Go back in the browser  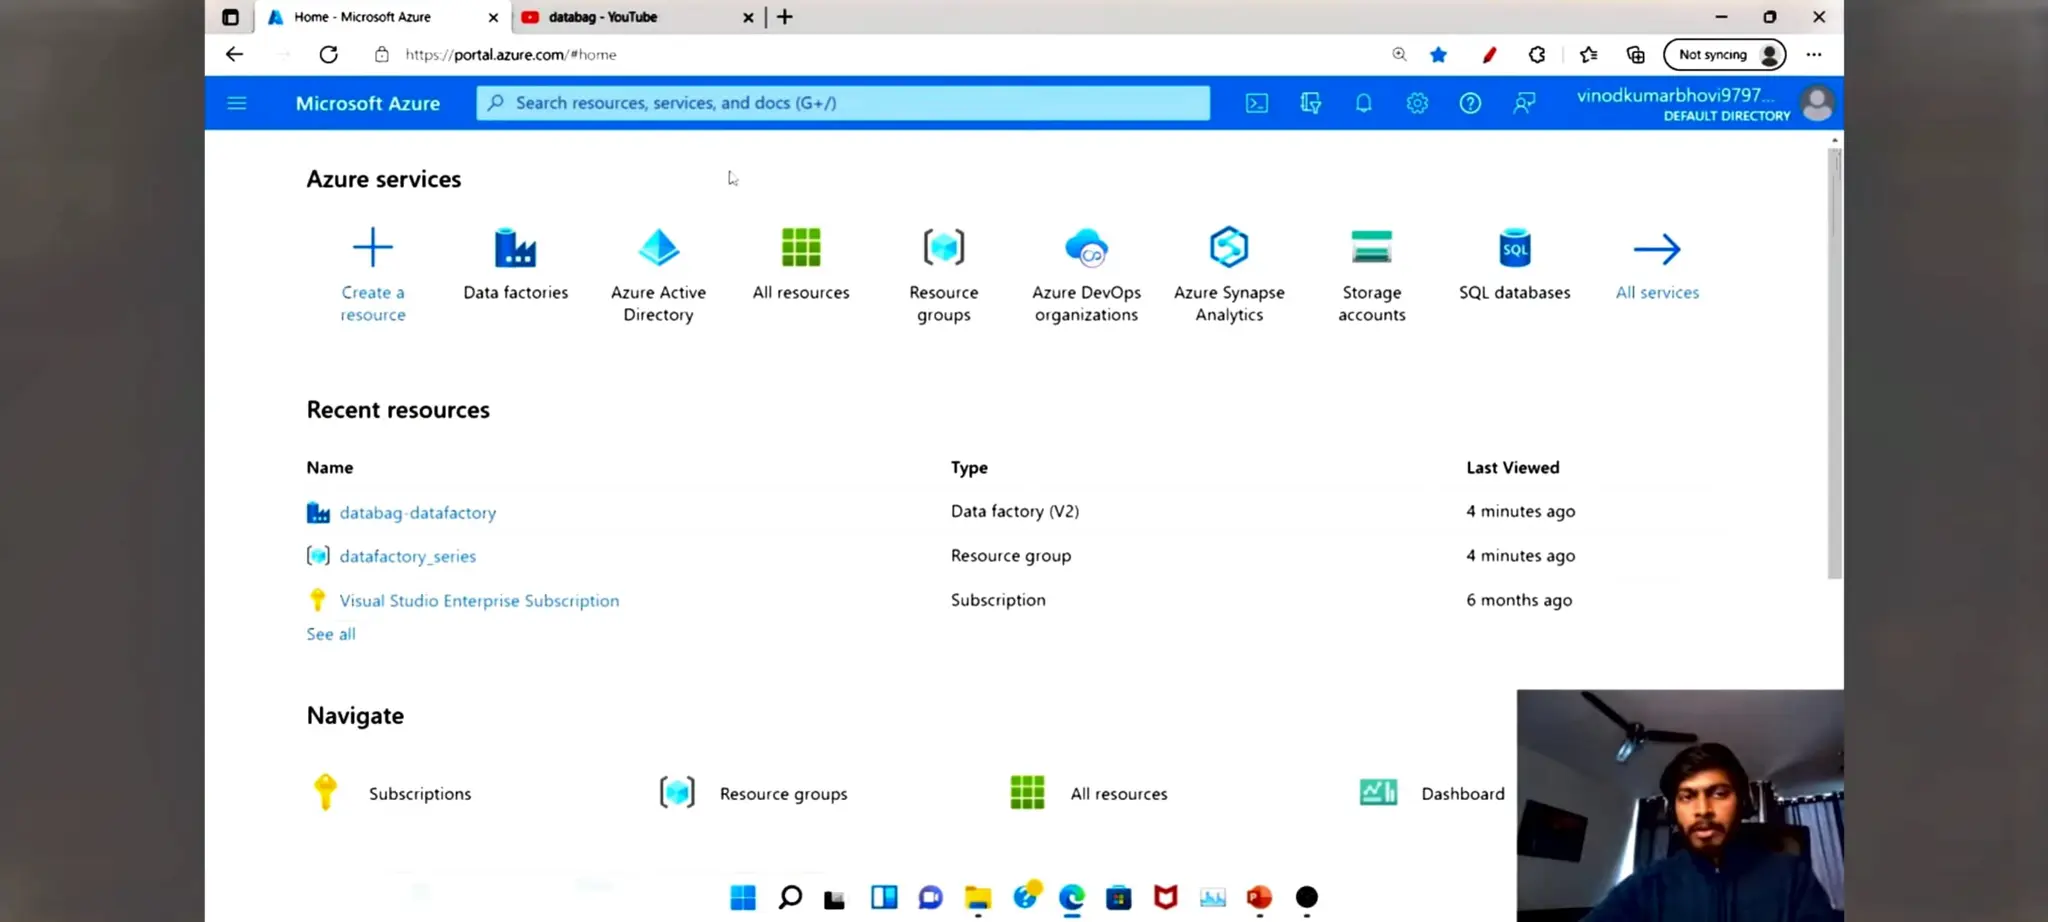point(234,54)
